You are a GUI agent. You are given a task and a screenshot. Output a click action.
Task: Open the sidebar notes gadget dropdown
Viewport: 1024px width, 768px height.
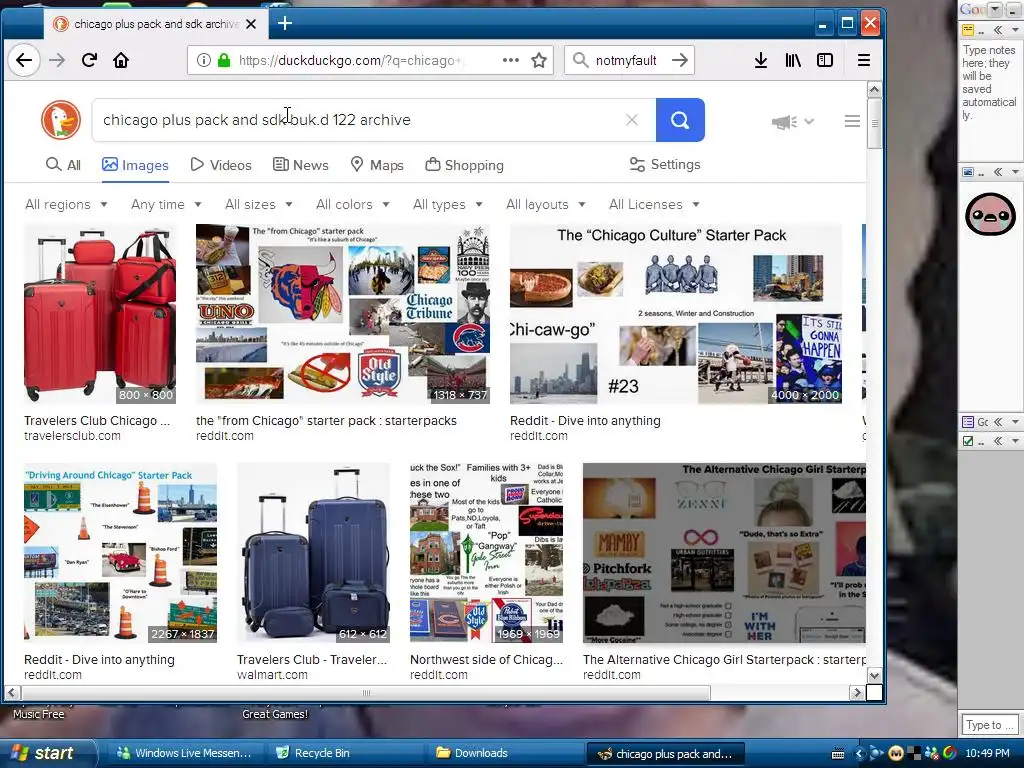click(x=1014, y=30)
